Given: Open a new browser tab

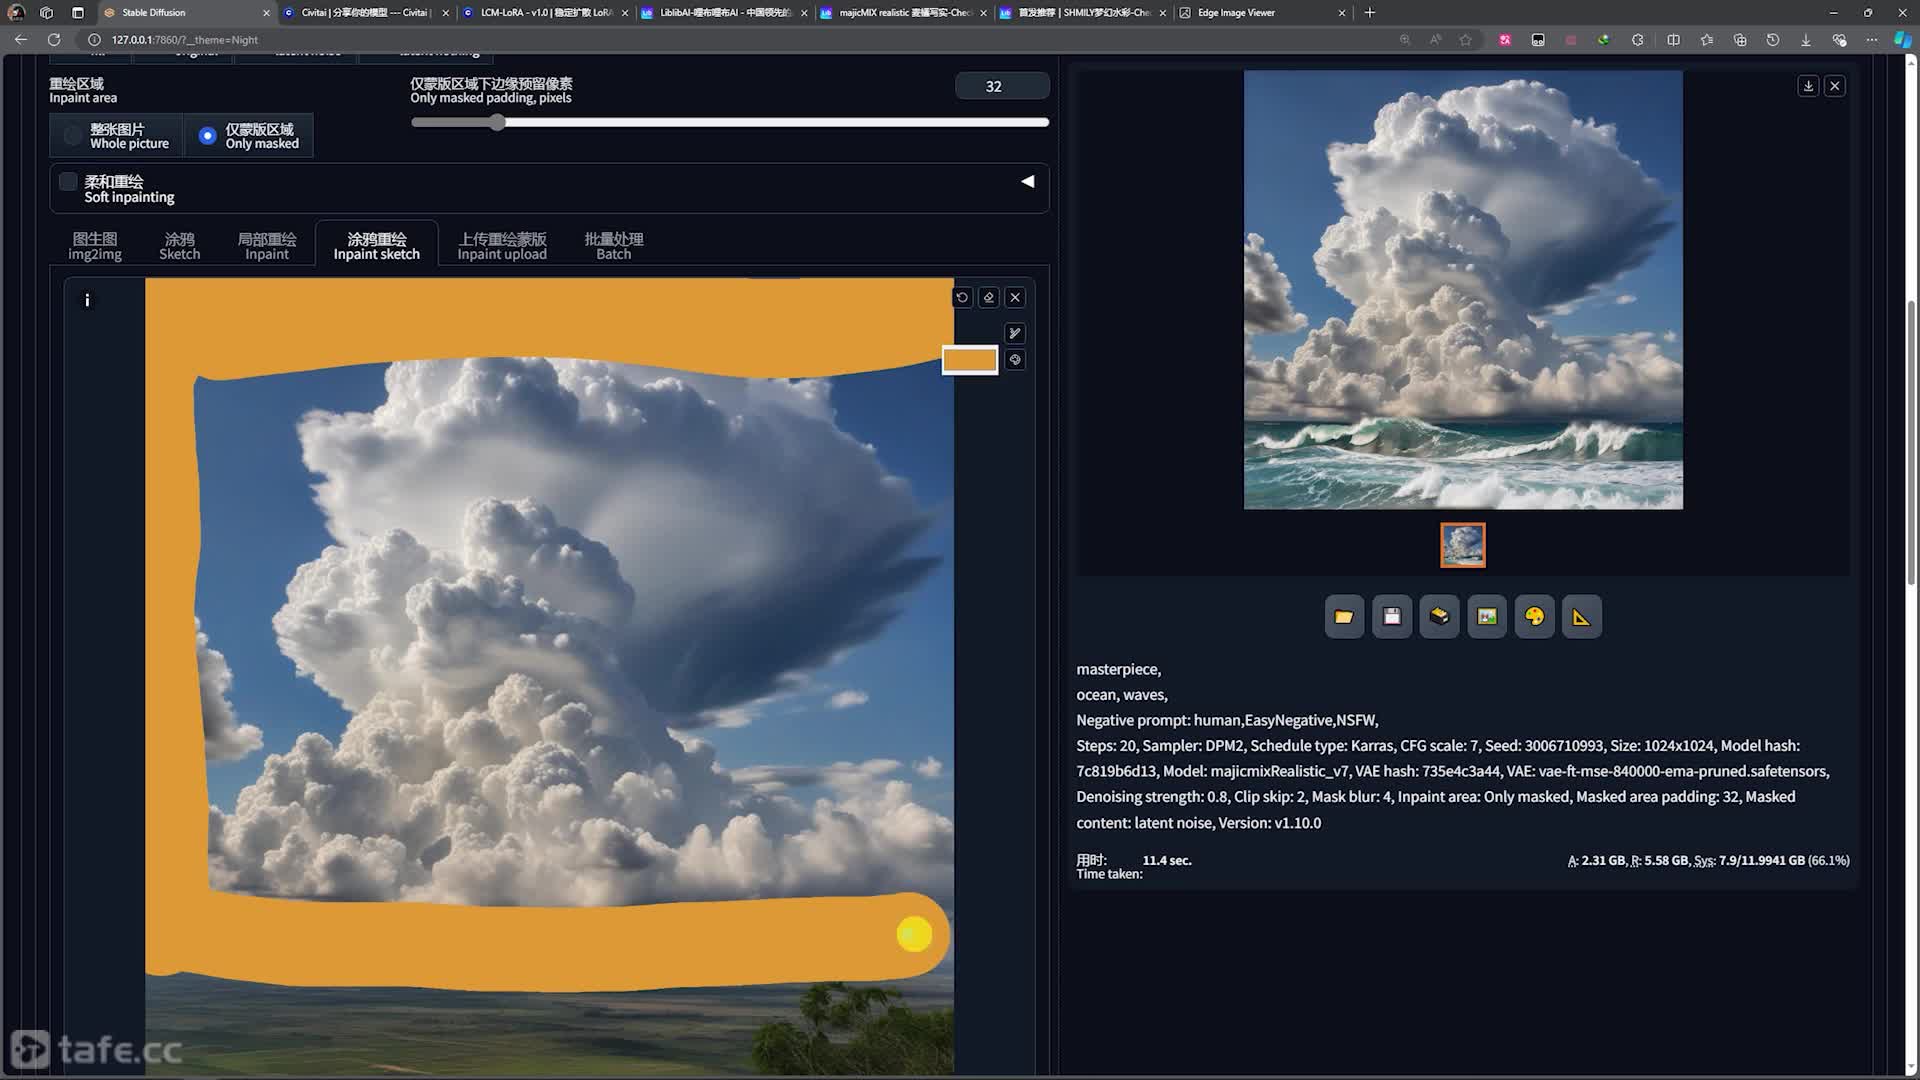Looking at the screenshot, I should coord(1370,13).
